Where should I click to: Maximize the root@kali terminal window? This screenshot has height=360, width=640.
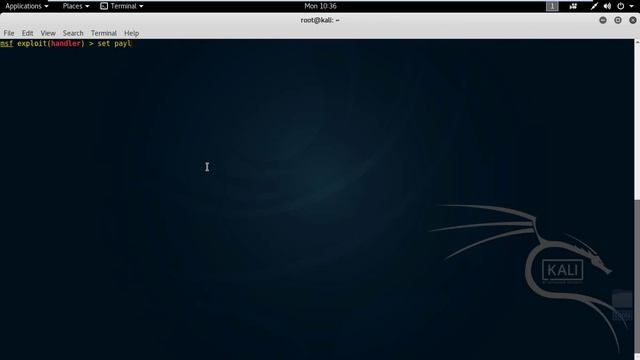coord(618,20)
